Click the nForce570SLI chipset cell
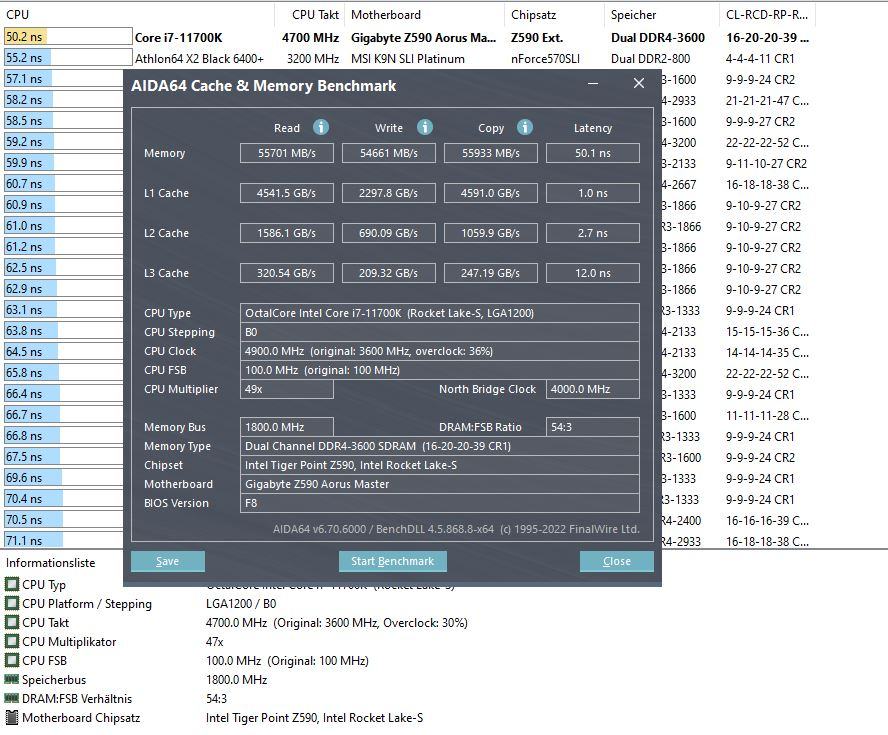The image size is (888, 735). click(545, 59)
